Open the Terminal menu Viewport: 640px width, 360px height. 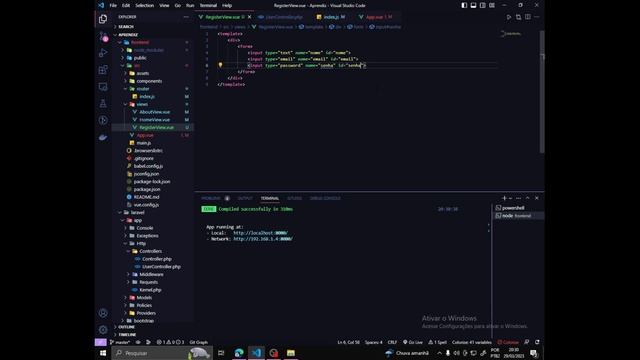click(208, 5)
